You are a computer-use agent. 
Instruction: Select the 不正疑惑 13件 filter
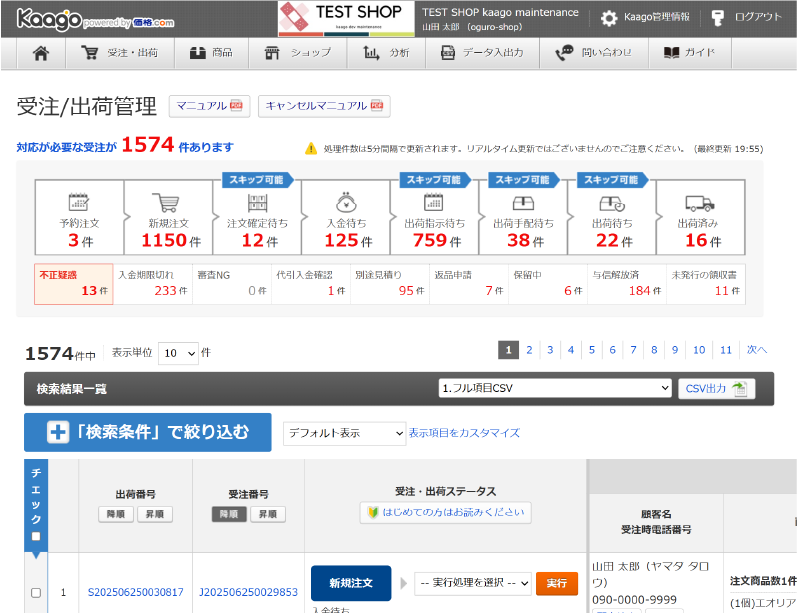(x=74, y=284)
